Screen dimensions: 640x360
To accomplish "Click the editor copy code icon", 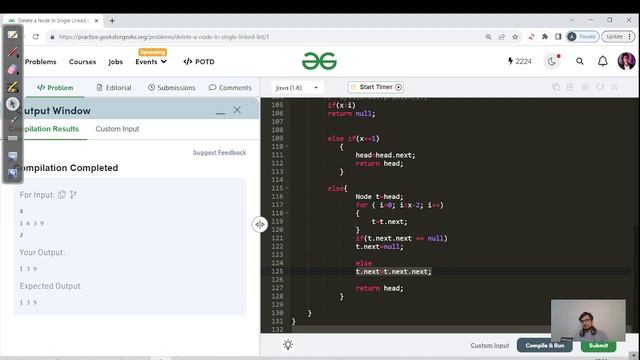I will (556, 87).
